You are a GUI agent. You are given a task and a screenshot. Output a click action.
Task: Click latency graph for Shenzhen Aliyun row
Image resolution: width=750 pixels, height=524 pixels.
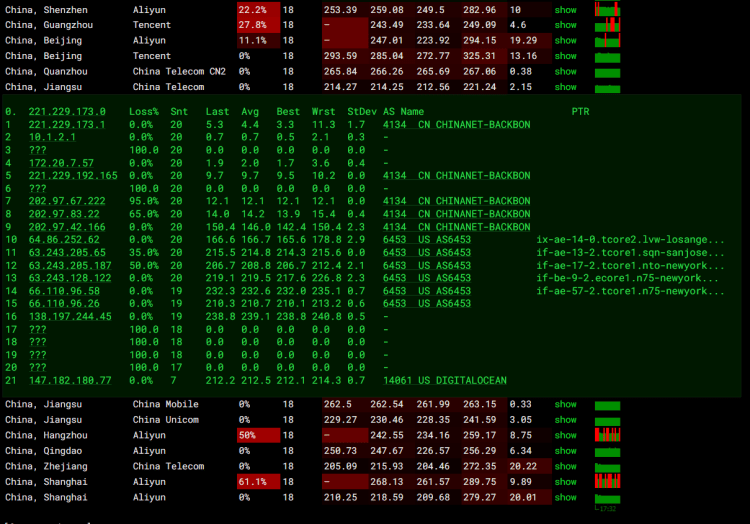(607, 10)
